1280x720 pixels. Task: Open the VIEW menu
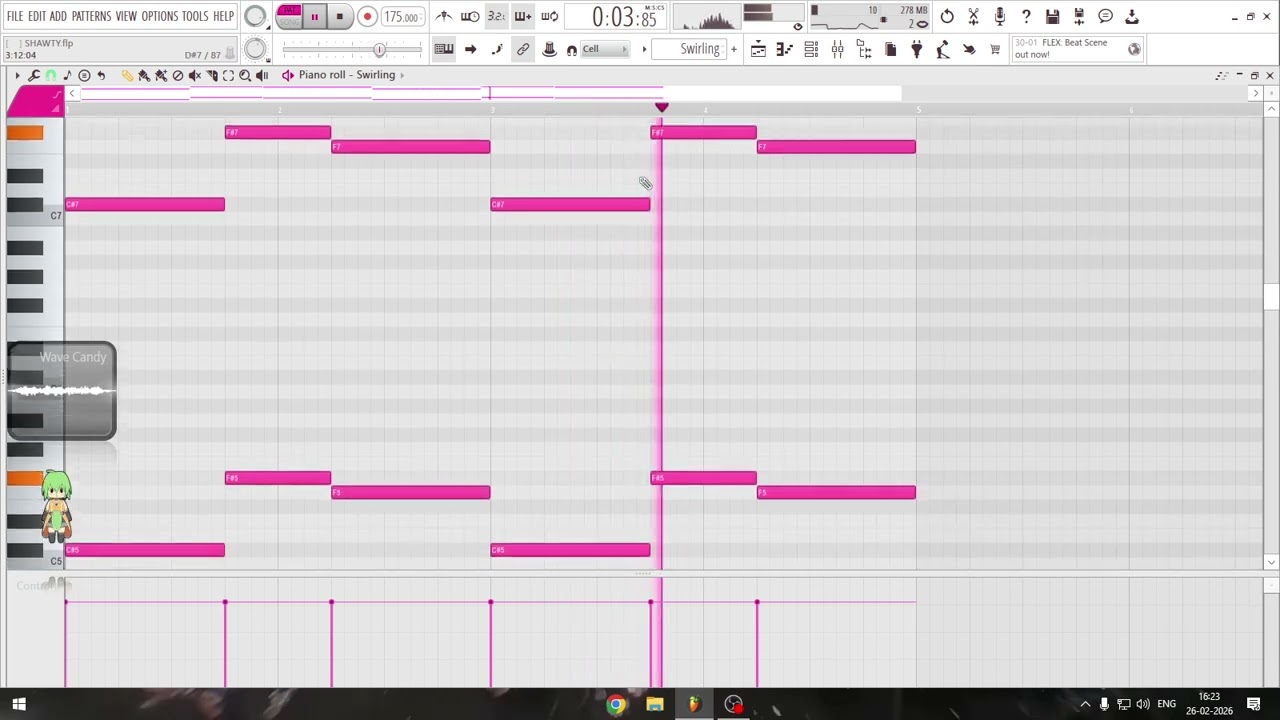(126, 16)
